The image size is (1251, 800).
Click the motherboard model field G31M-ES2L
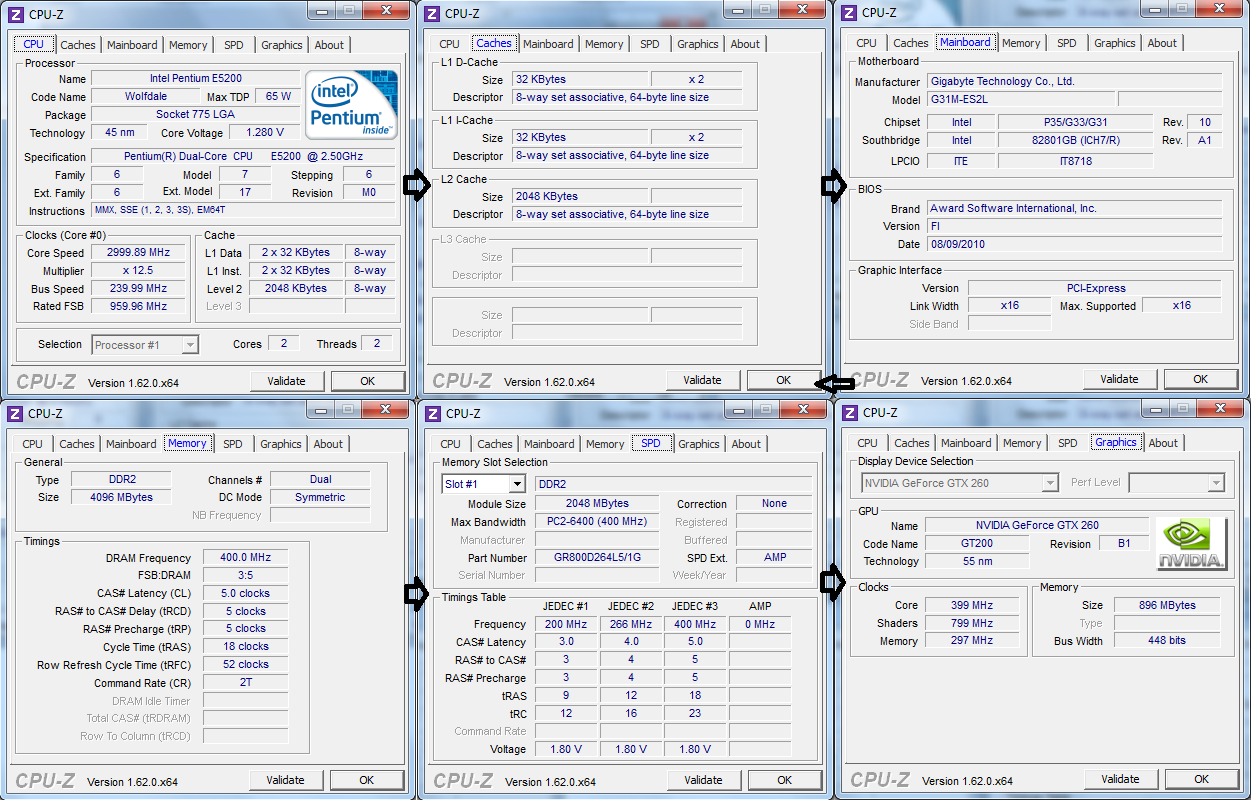click(1022, 100)
